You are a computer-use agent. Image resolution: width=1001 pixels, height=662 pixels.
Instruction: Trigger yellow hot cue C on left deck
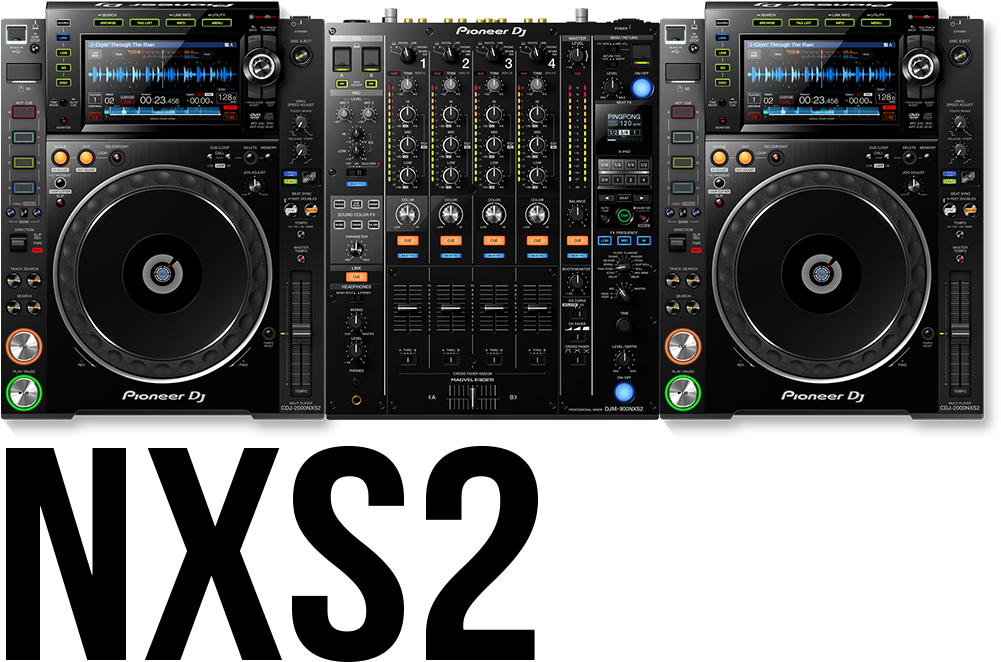point(24,162)
